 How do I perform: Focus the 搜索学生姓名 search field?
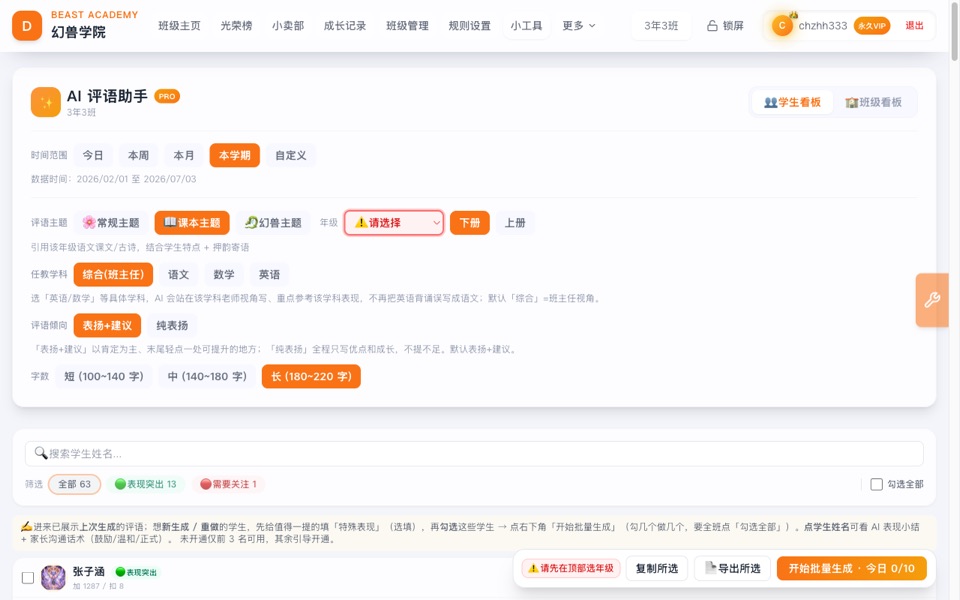(474, 453)
